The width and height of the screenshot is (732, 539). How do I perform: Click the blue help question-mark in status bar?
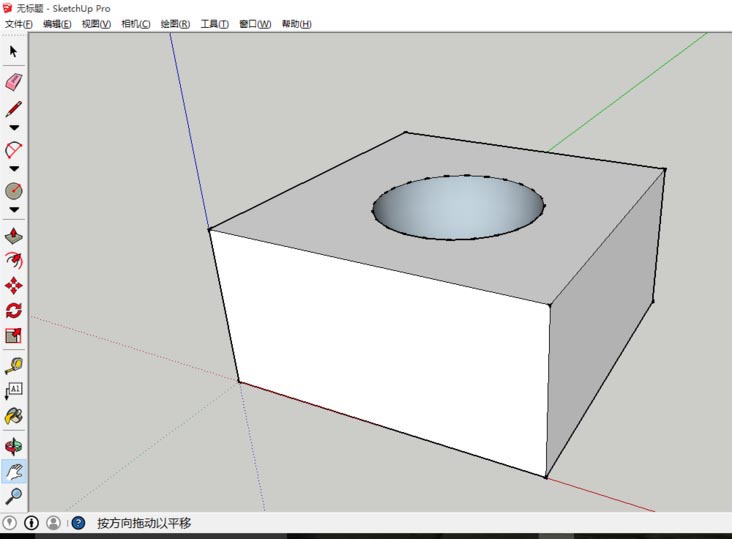pos(78,523)
